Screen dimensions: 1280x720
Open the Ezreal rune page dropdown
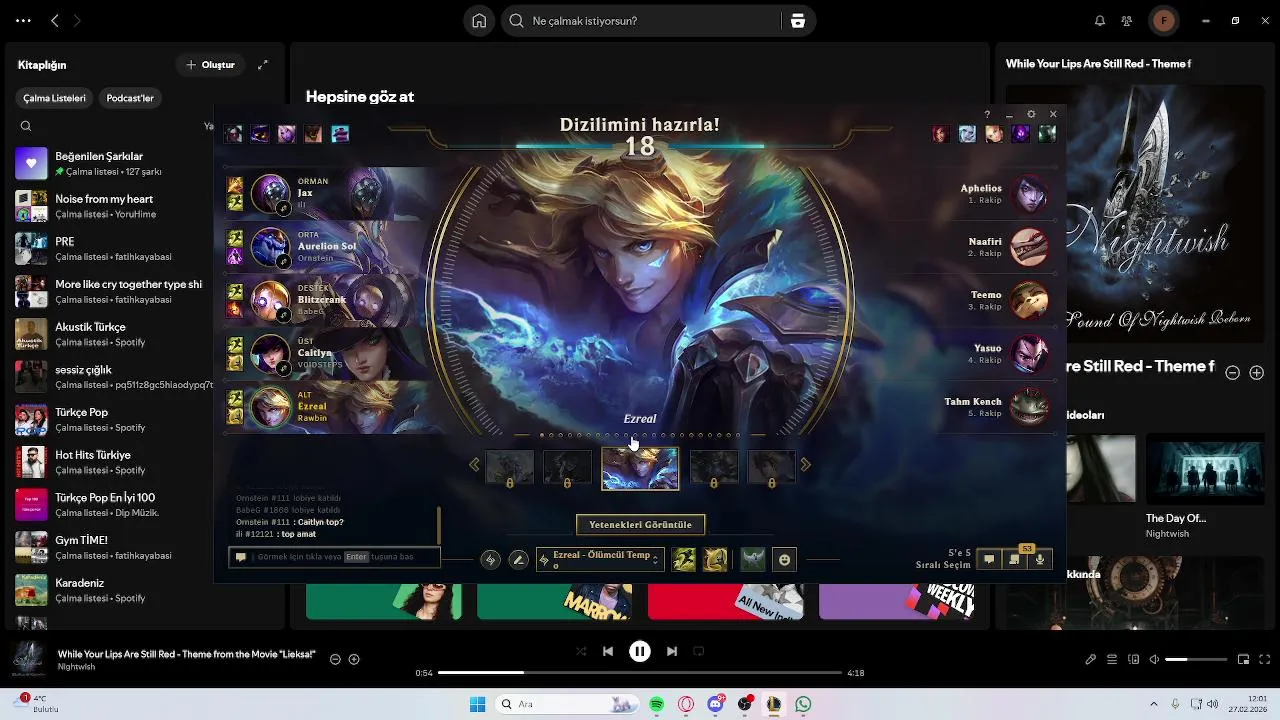click(x=600, y=560)
